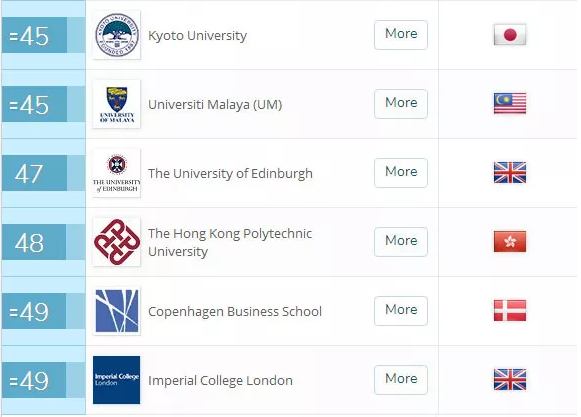Open More for Hong Kong Polytechnic
This screenshot has height=417, width=581.
pos(401,242)
